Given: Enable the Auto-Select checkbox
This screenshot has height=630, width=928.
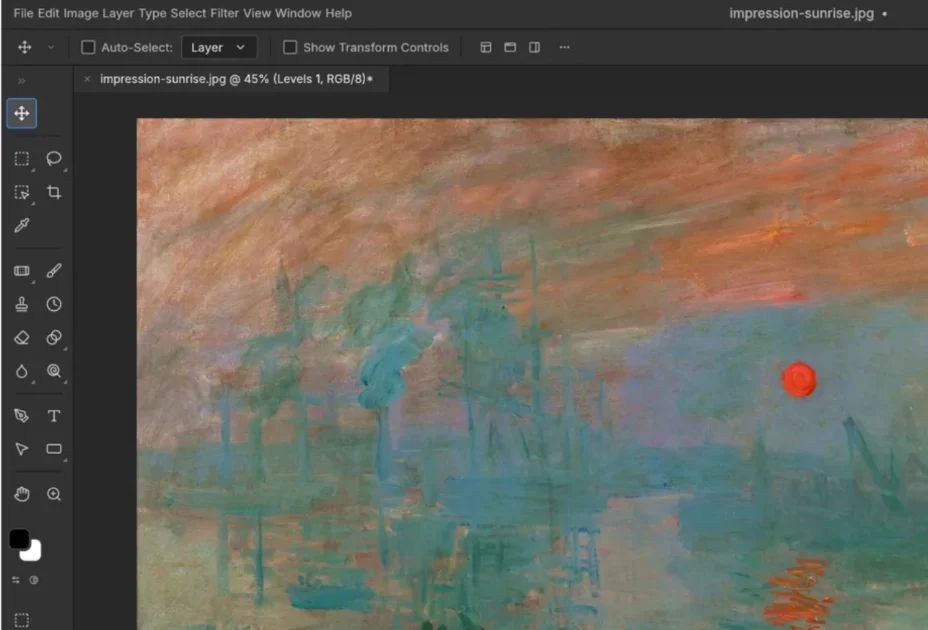Looking at the screenshot, I should tap(88, 47).
